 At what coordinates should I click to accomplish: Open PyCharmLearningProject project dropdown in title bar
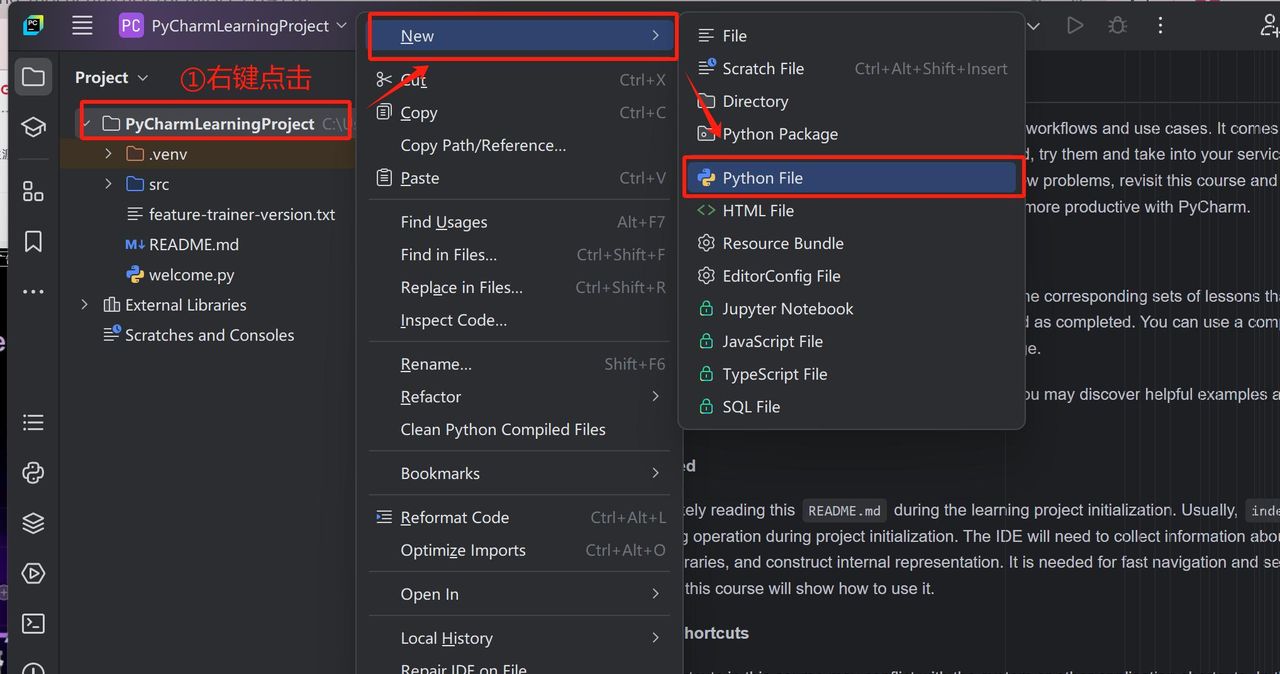[x=233, y=26]
